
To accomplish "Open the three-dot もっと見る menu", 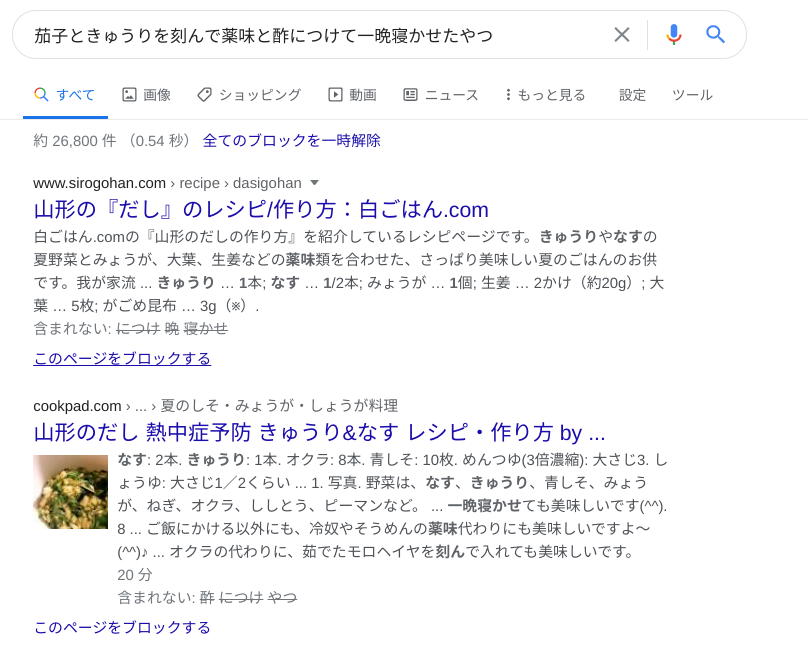I will point(508,95).
